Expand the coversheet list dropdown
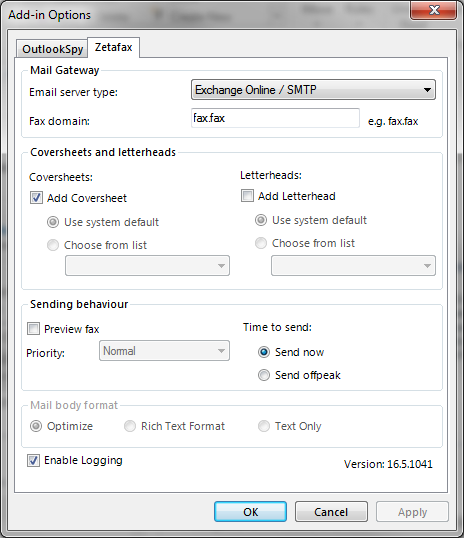The image size is (464, 538). pyautogui.click(x=147, y=266)
